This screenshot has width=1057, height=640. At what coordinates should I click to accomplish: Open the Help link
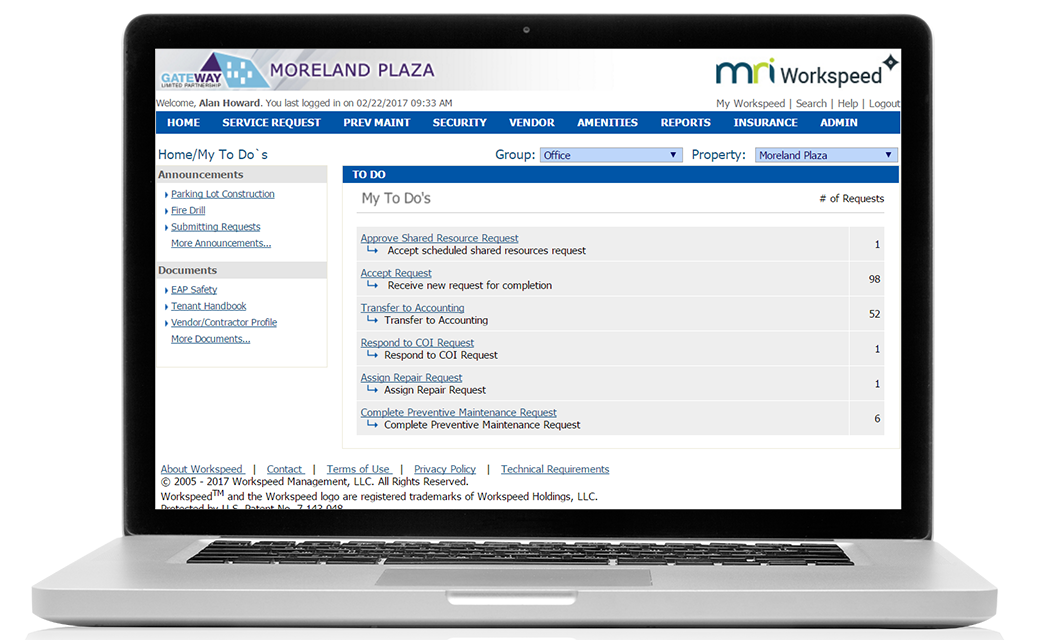coord(847,103)
